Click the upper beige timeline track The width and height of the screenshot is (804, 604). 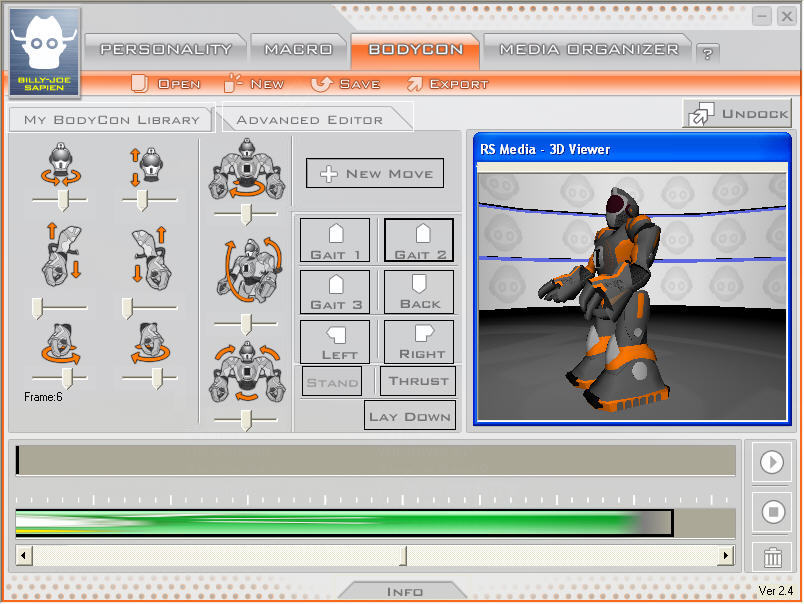(x=376, y=460)
